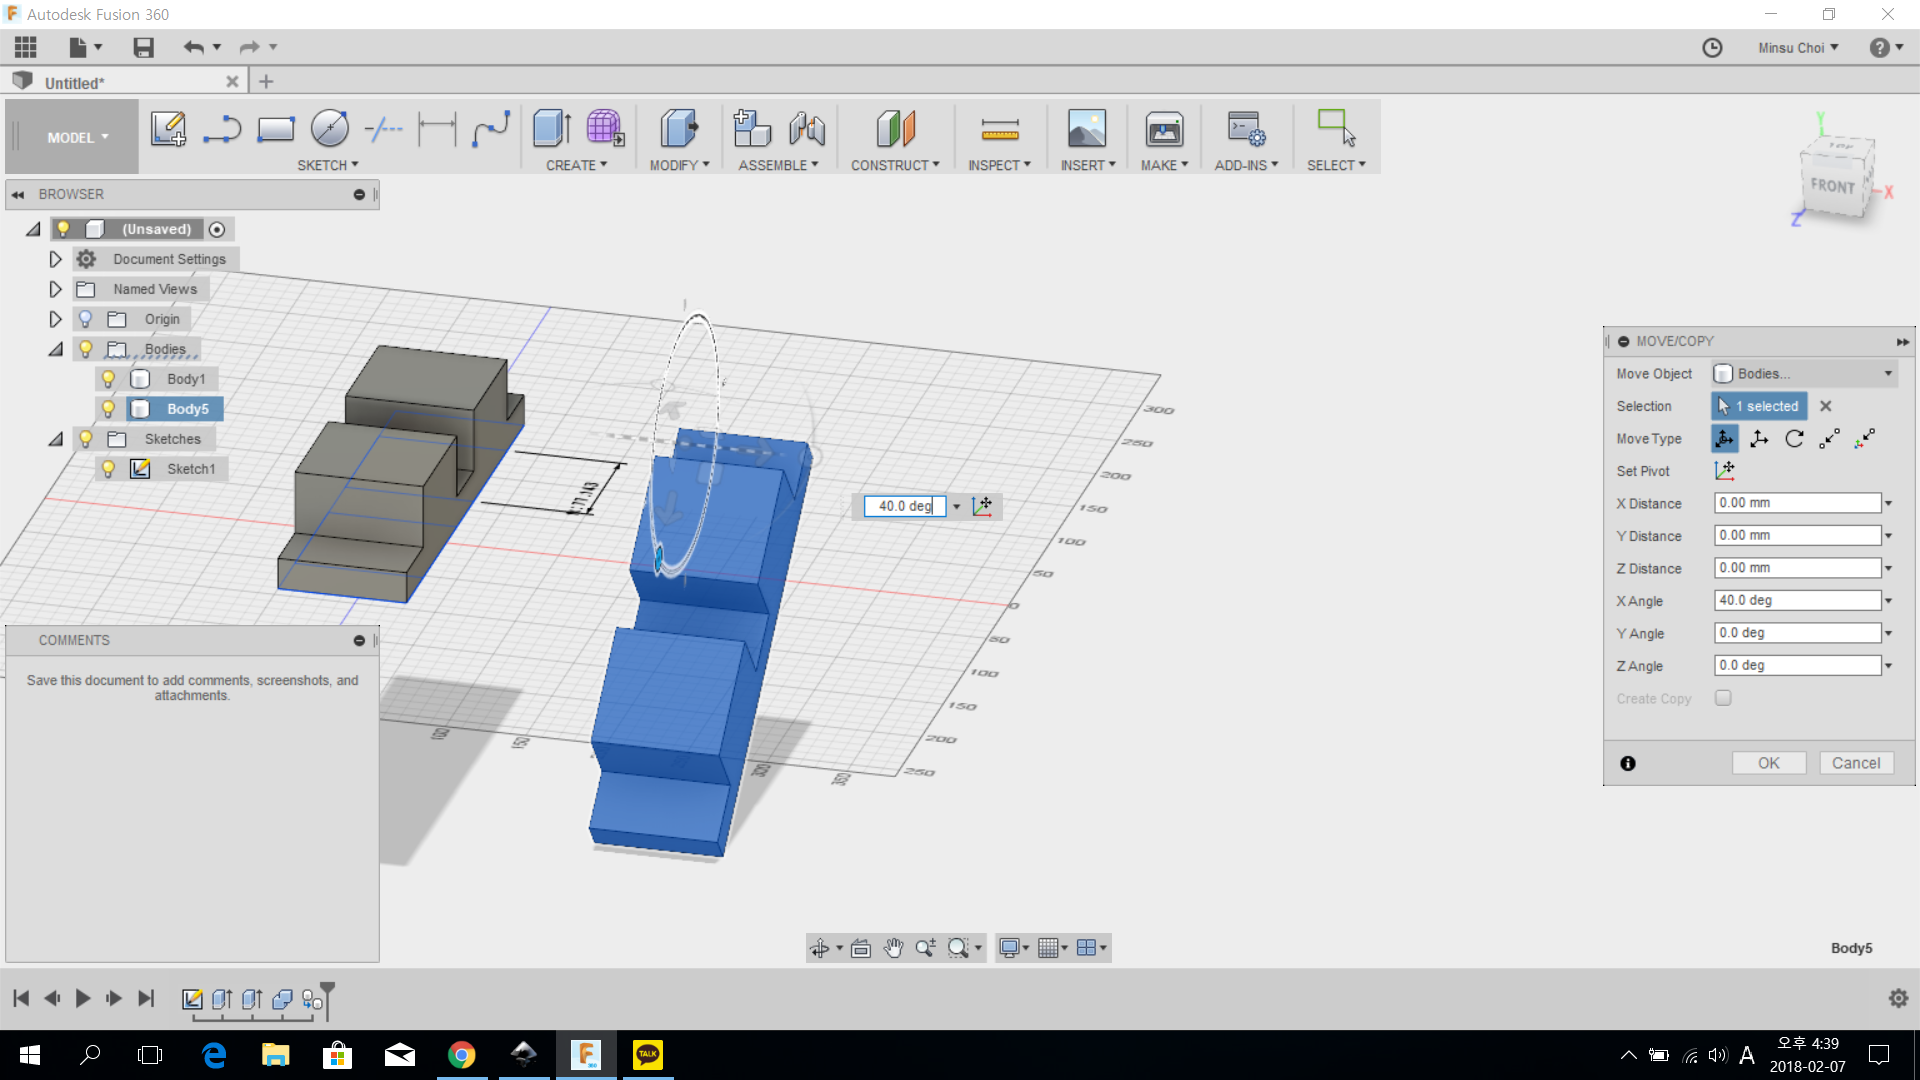The width and height of the screenshot is (1920, 1080).
Task: Activate the Sketch Dimension tool
Action: pos(438,129)
